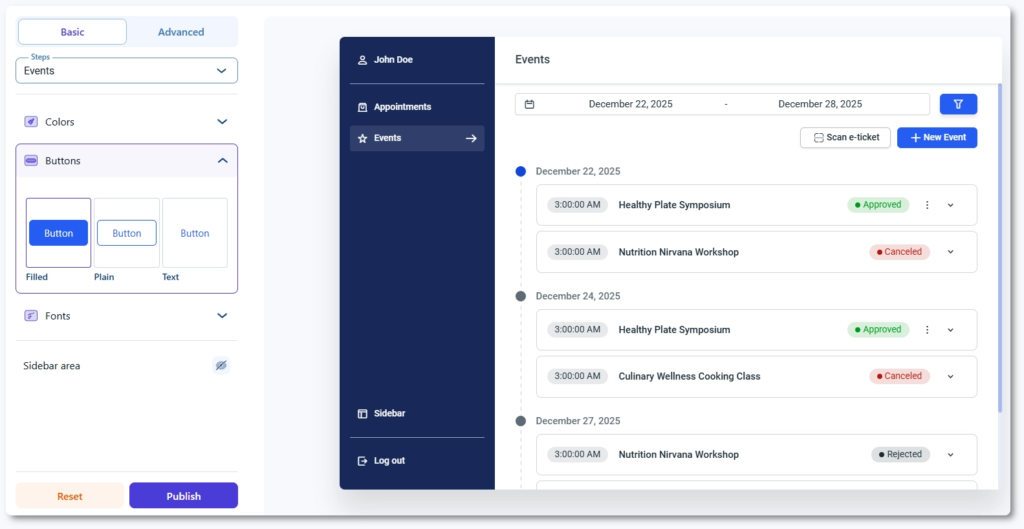Select the Filled button style
Image resolution: width=1024 pixels, height=529 pixels.
click(58, 233)
